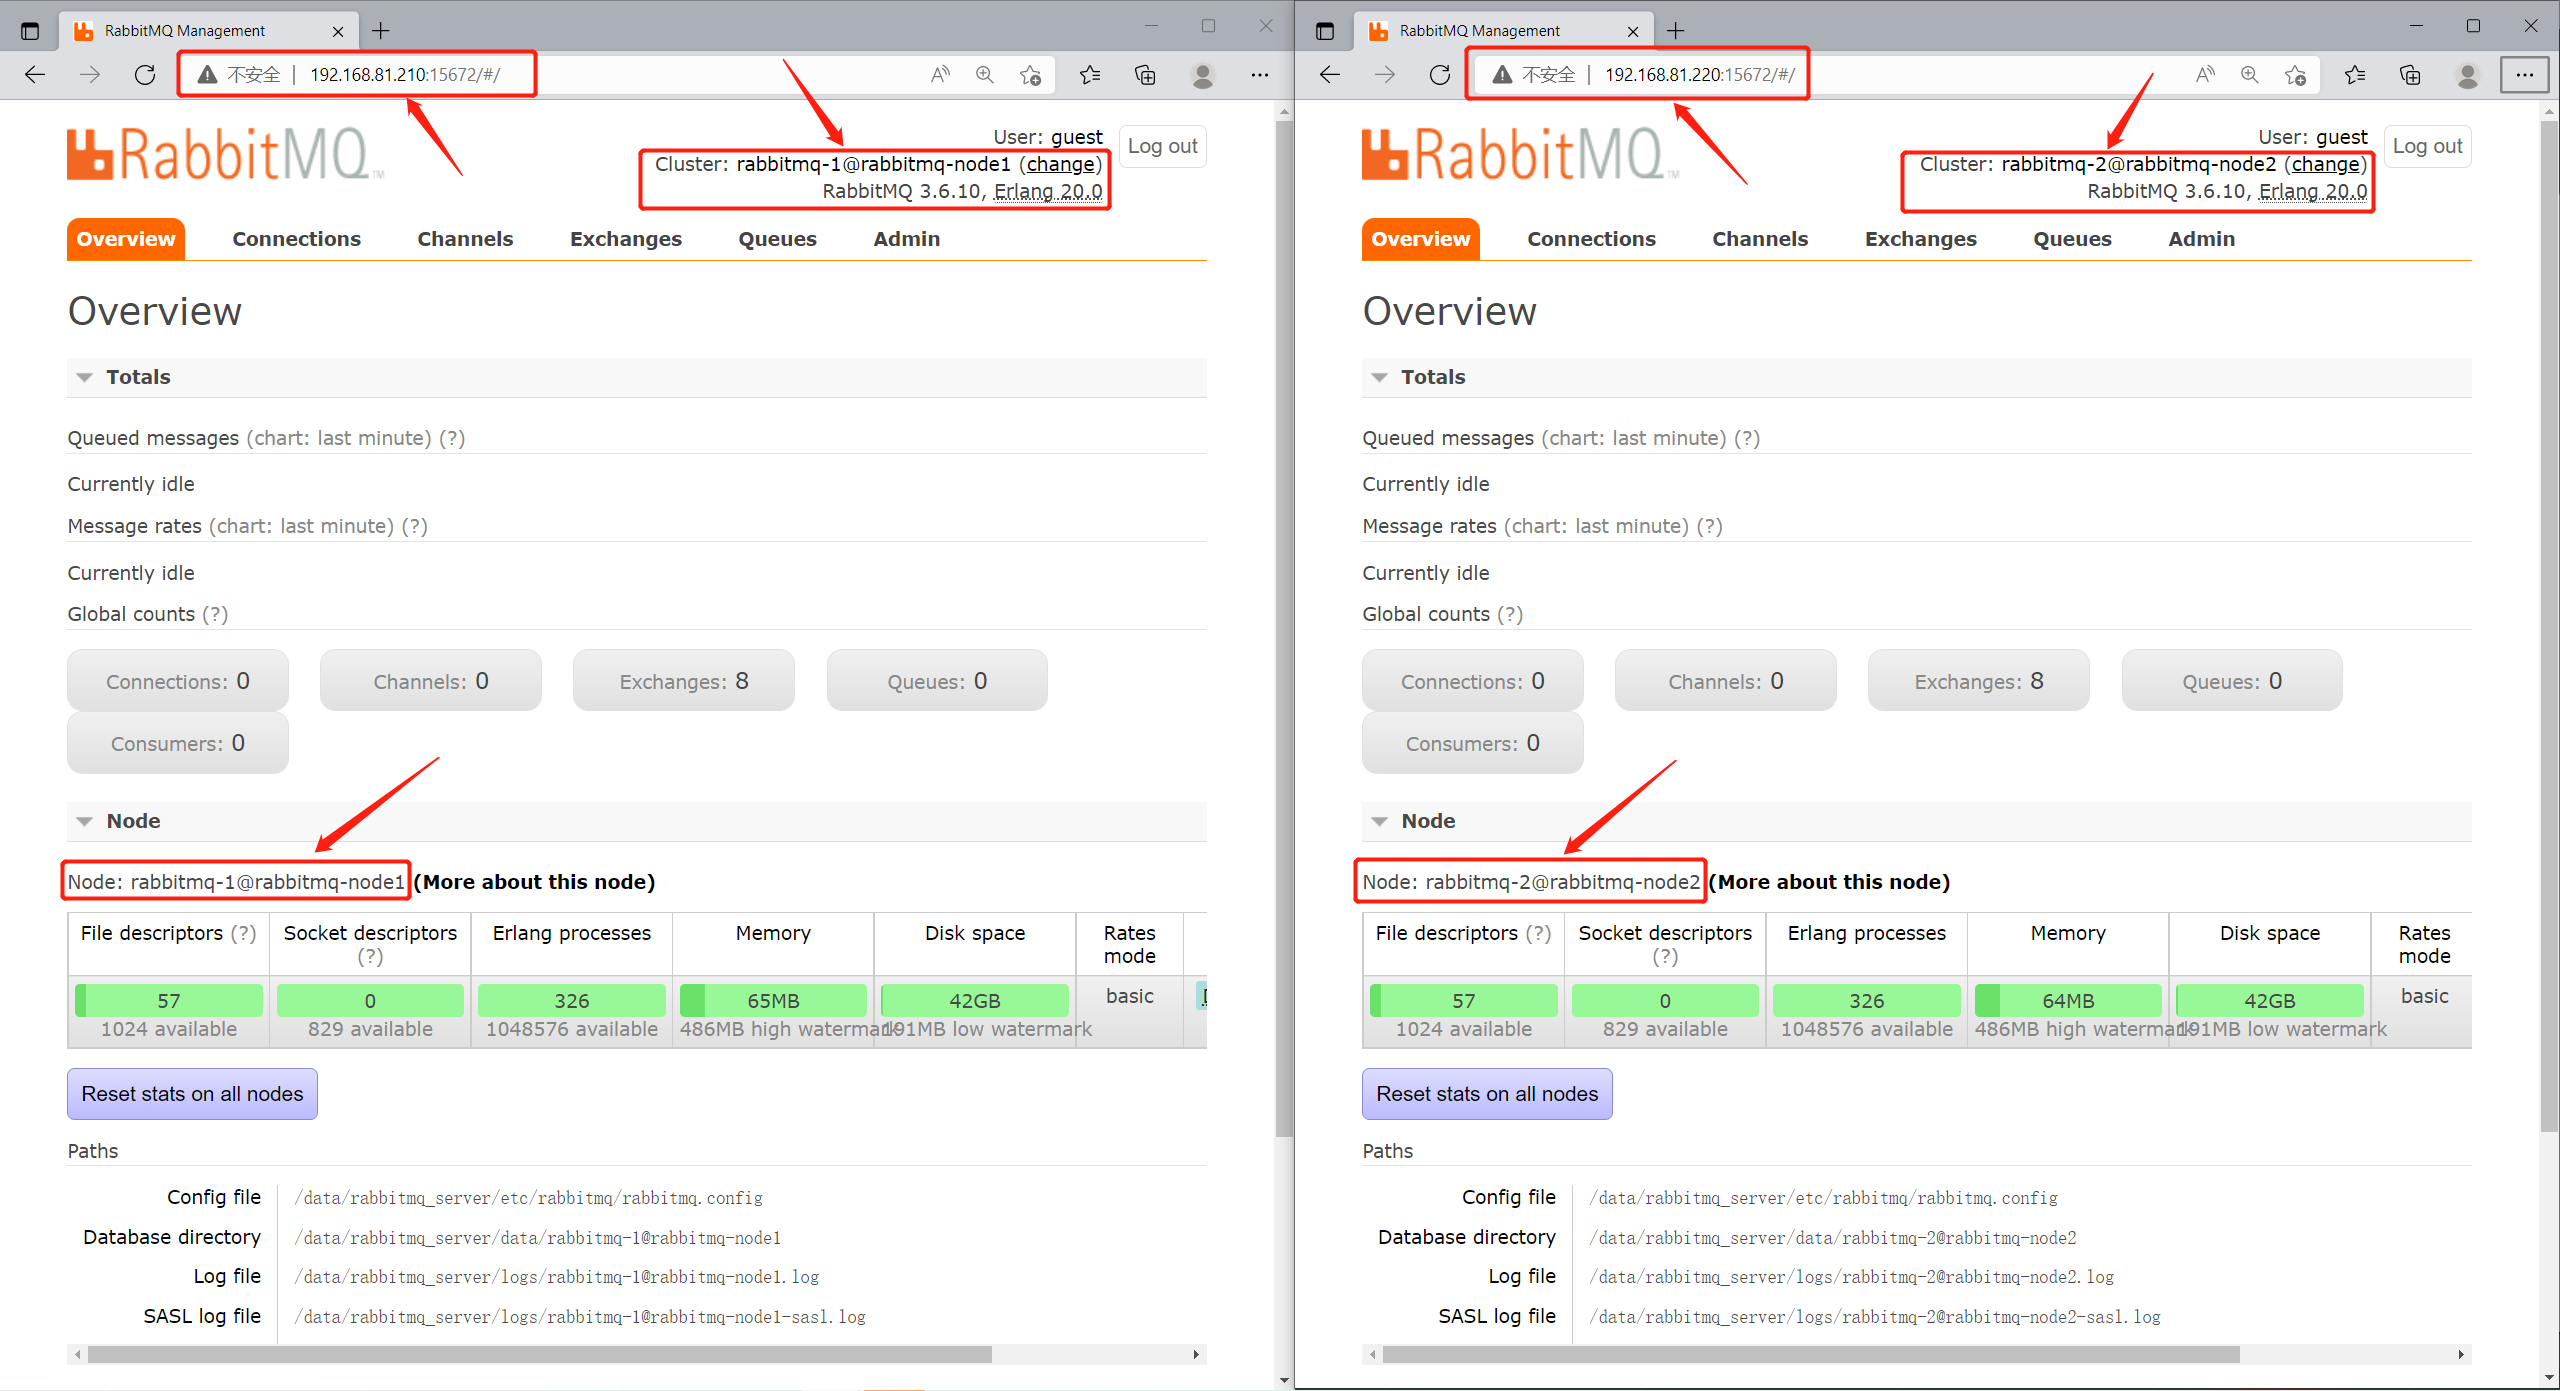2560x1391 pixels.
Task: Go back in the left browser window
Action: (x=35, y=75)
